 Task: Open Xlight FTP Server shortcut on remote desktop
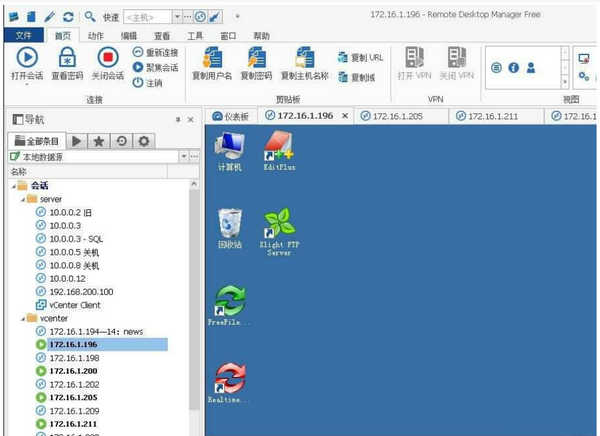pos(279,232)
